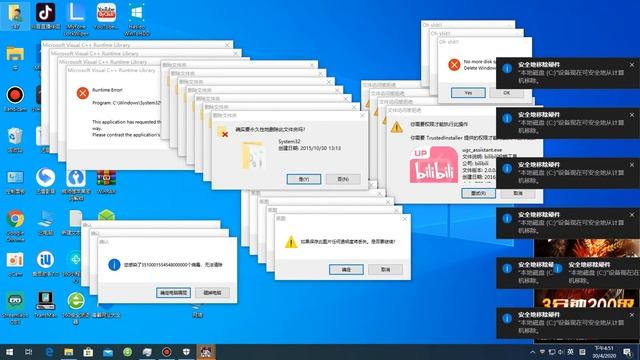Click 取消 in the TrustedInstaller permission dialog
Image resolution: width=640 pixels, height=360 pixels.
pos(518,193)
